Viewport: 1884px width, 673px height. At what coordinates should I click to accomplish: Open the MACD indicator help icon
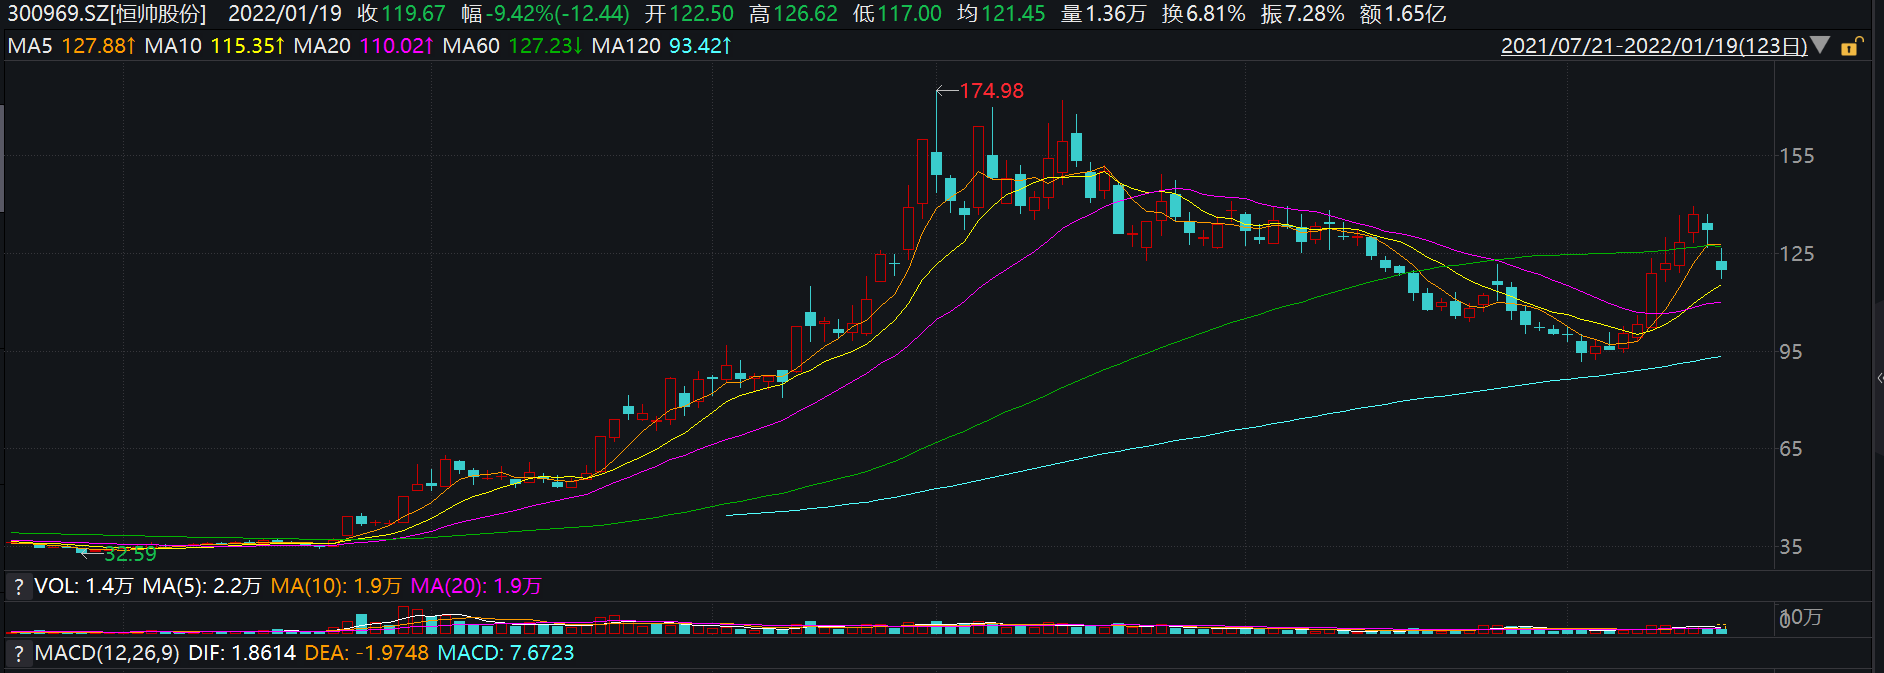pos(18,654)
